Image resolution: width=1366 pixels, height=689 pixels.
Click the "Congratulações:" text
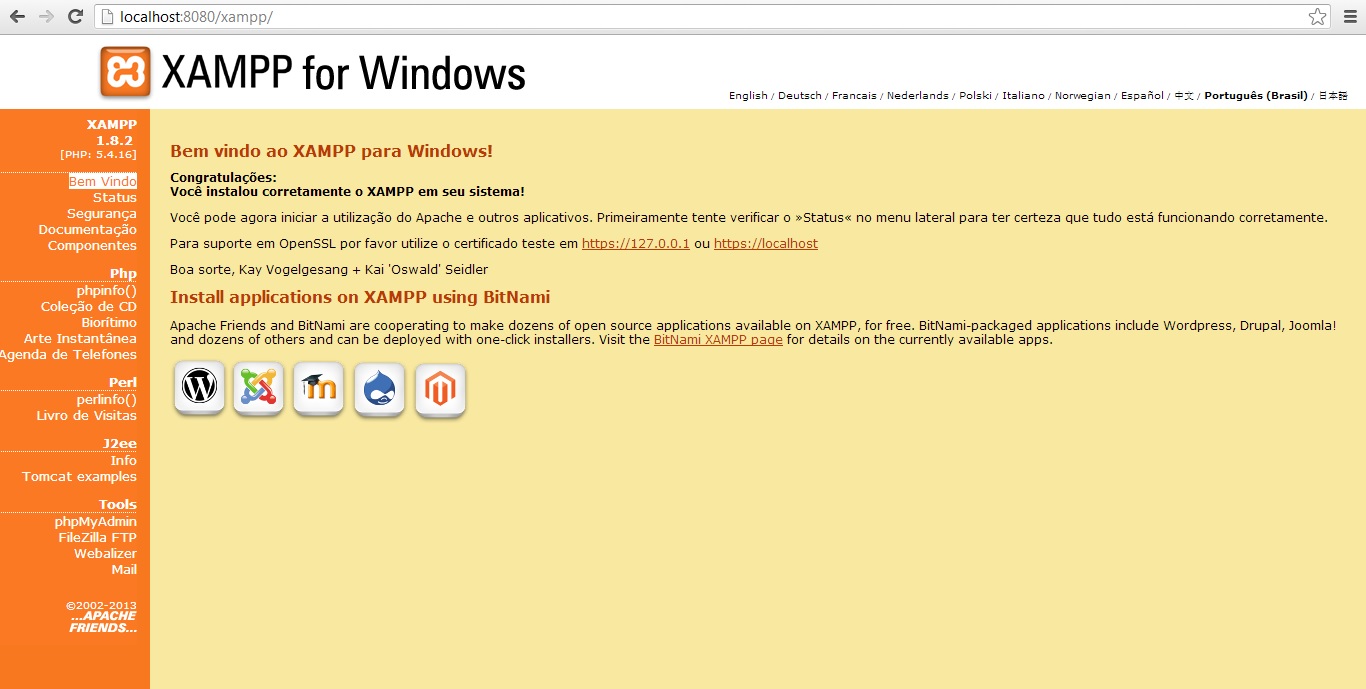223,178
